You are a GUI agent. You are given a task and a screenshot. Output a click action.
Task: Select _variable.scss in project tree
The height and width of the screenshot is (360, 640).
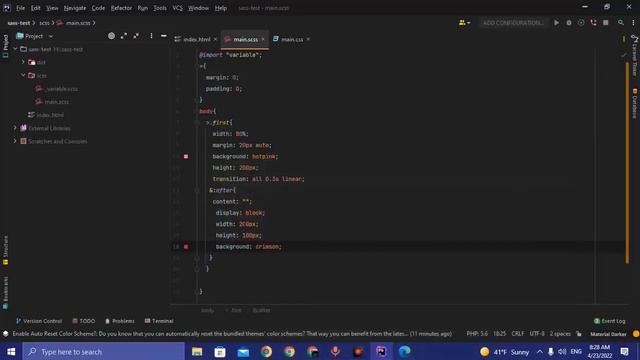click(57, 89)
